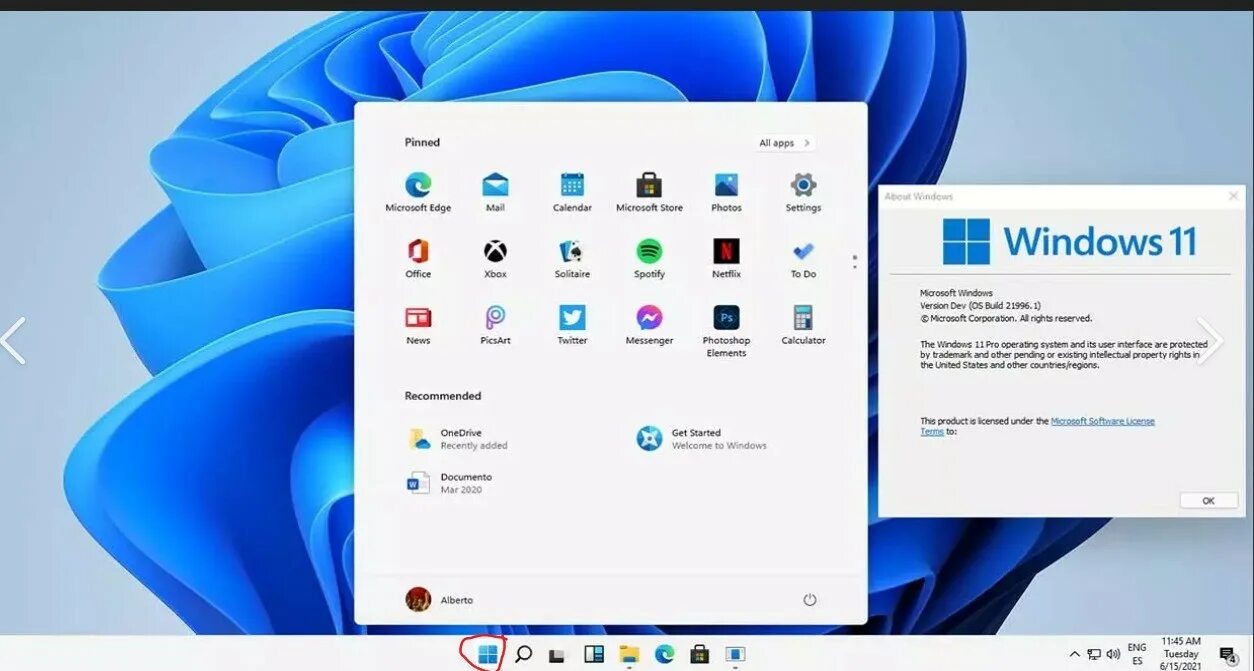The height and width of the screenshot is (671, 1254).
Task: Click the Pinned section heading
Action: tap(422, 142)
